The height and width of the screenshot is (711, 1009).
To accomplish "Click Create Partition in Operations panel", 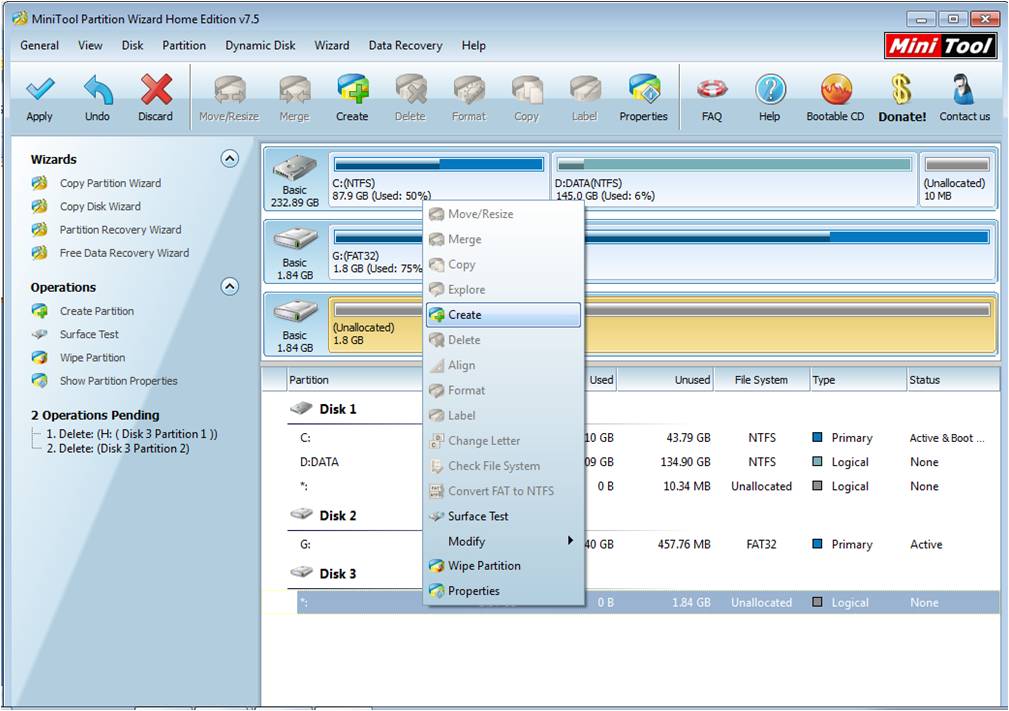I will pyautogui.click(x=97, y=311).
